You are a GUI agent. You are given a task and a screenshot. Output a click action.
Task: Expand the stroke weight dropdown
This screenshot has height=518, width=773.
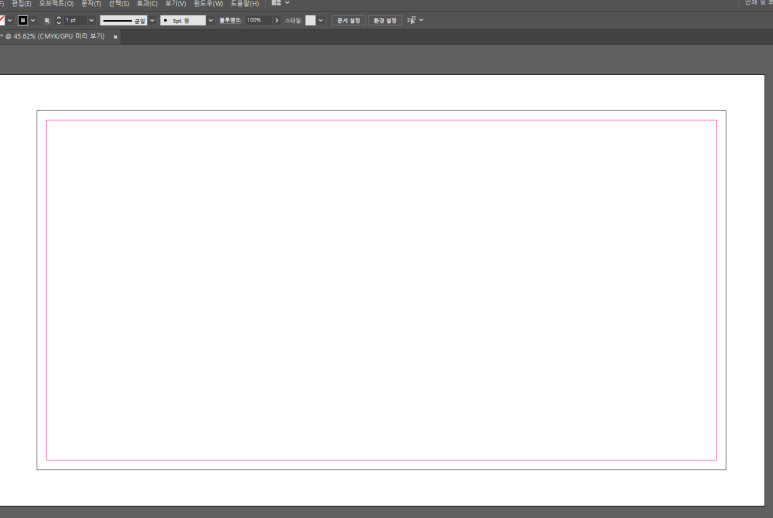pyautogui.click(x=92, y=20)
